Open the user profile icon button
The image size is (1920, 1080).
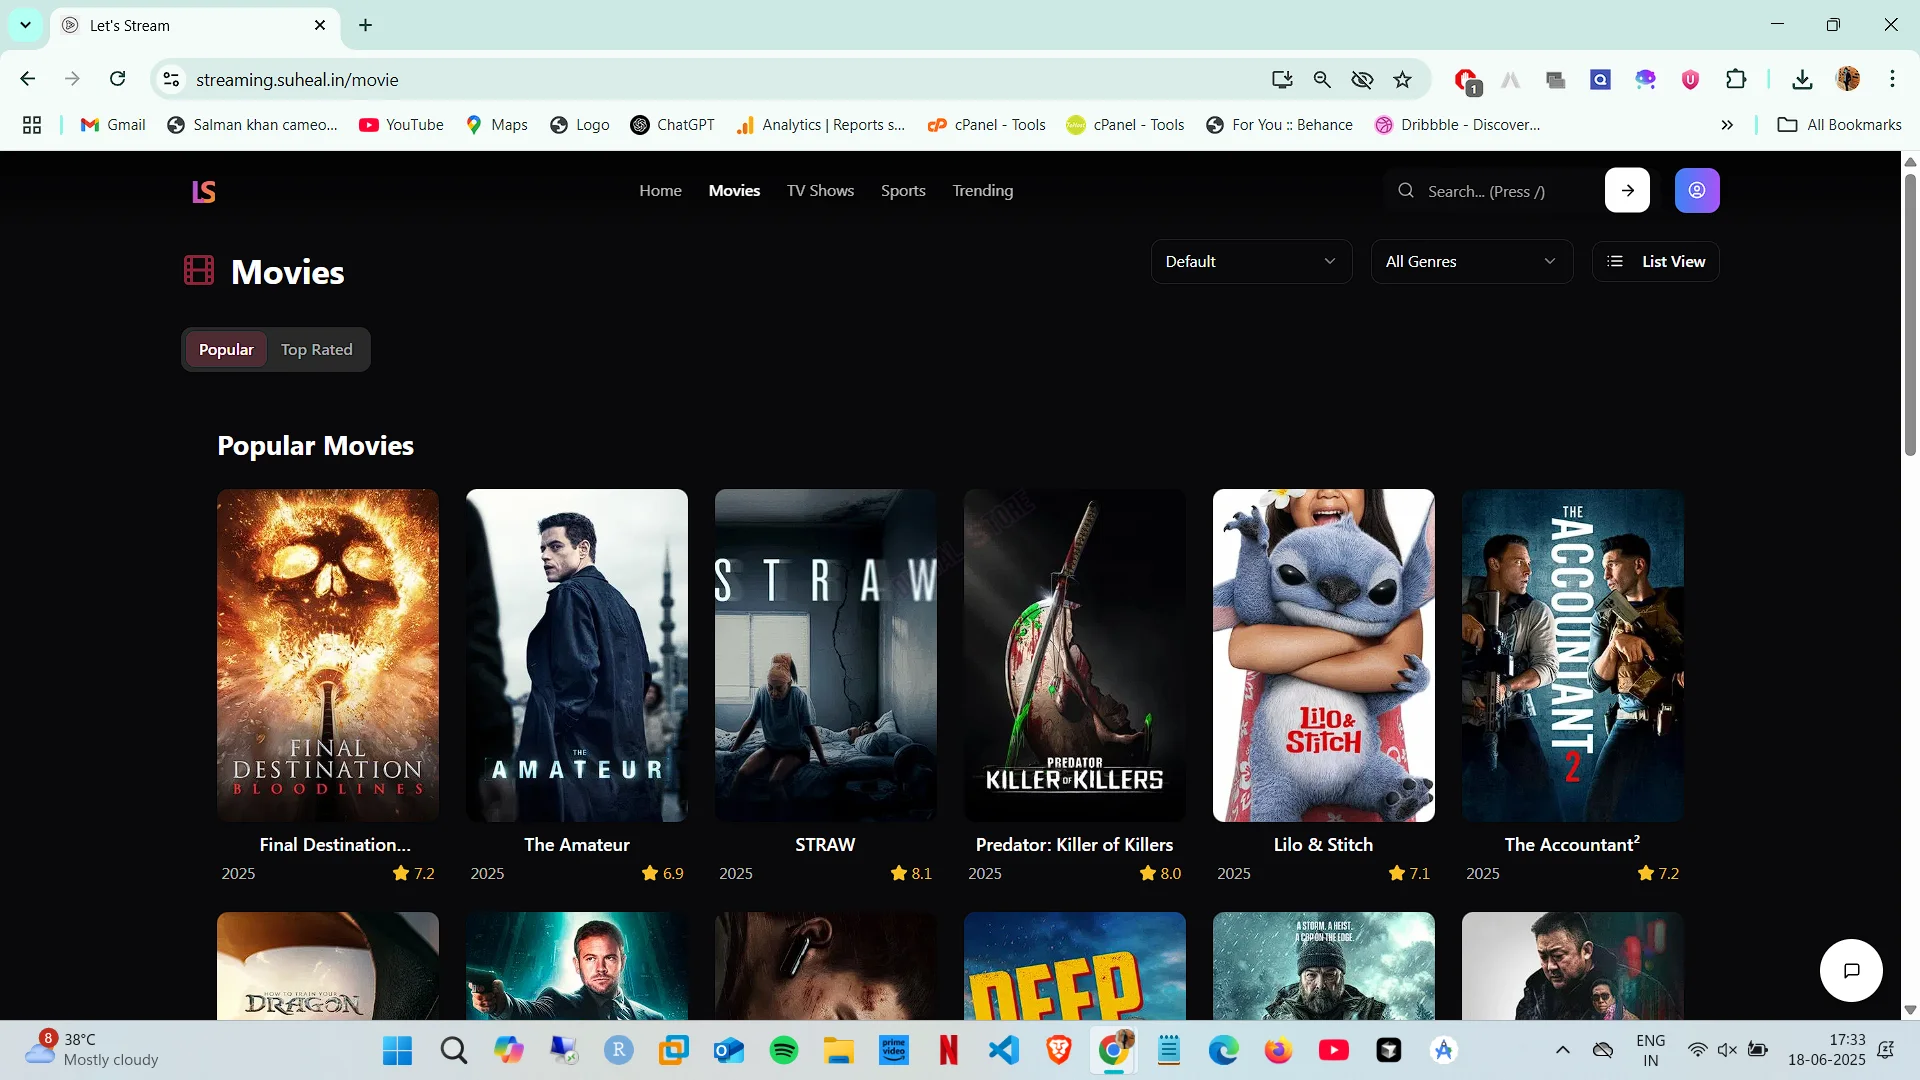tap(1697, 190)
